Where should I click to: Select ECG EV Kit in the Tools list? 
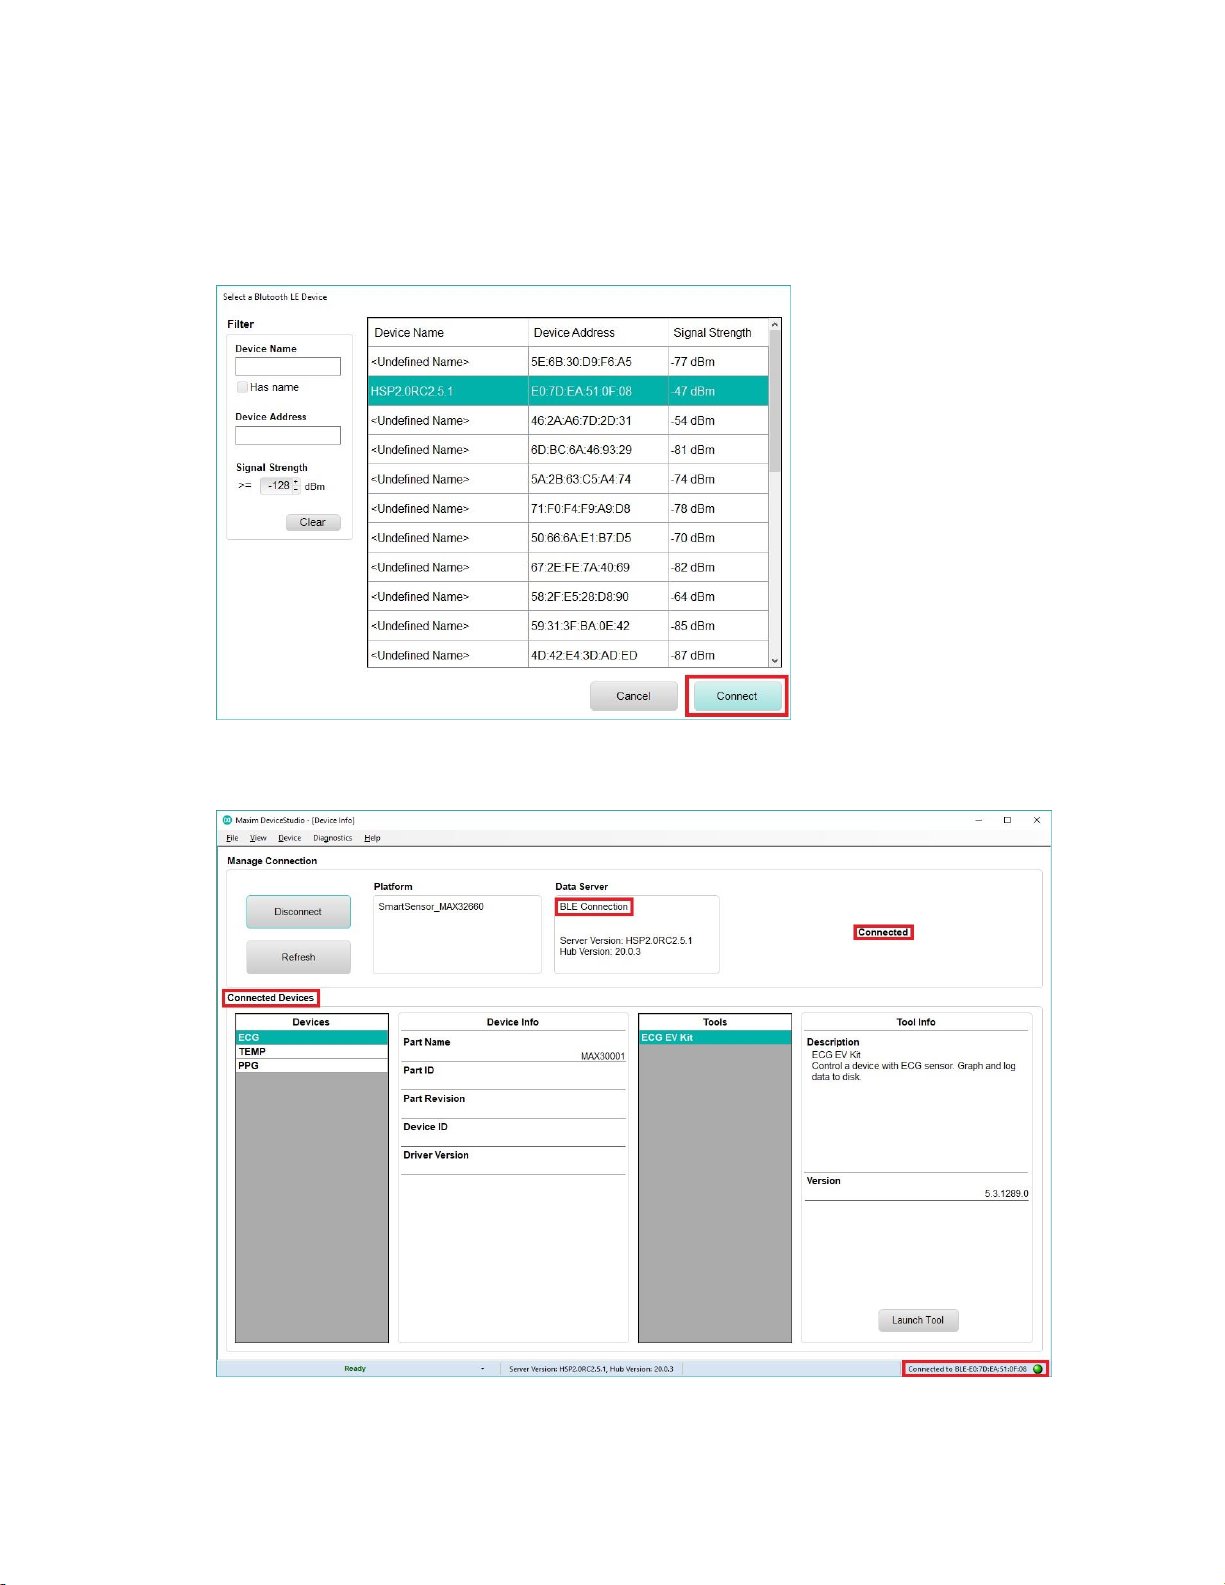[x=715, y=1038]
